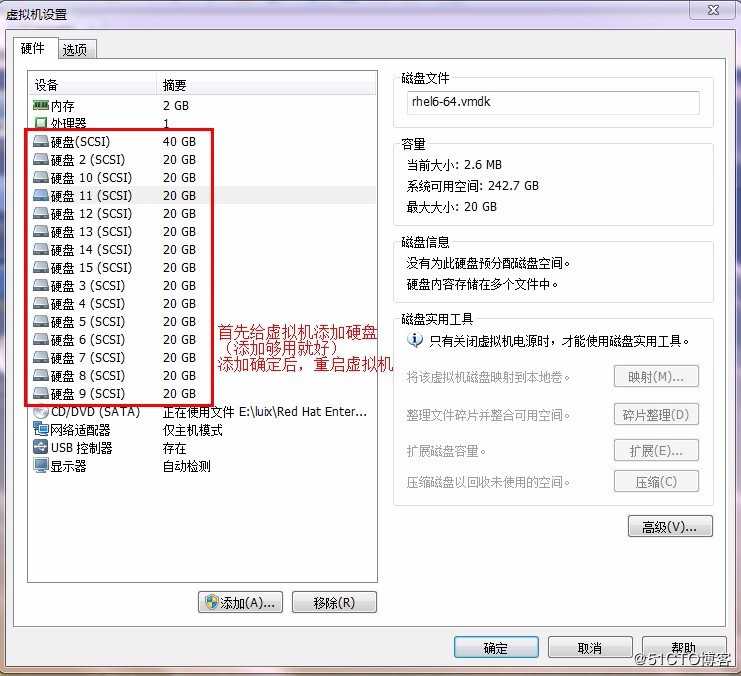Click the 硬盘 14 (SCSI) disk icon
741x676 pixels.
pyautogui.click(x=41, y=249)
